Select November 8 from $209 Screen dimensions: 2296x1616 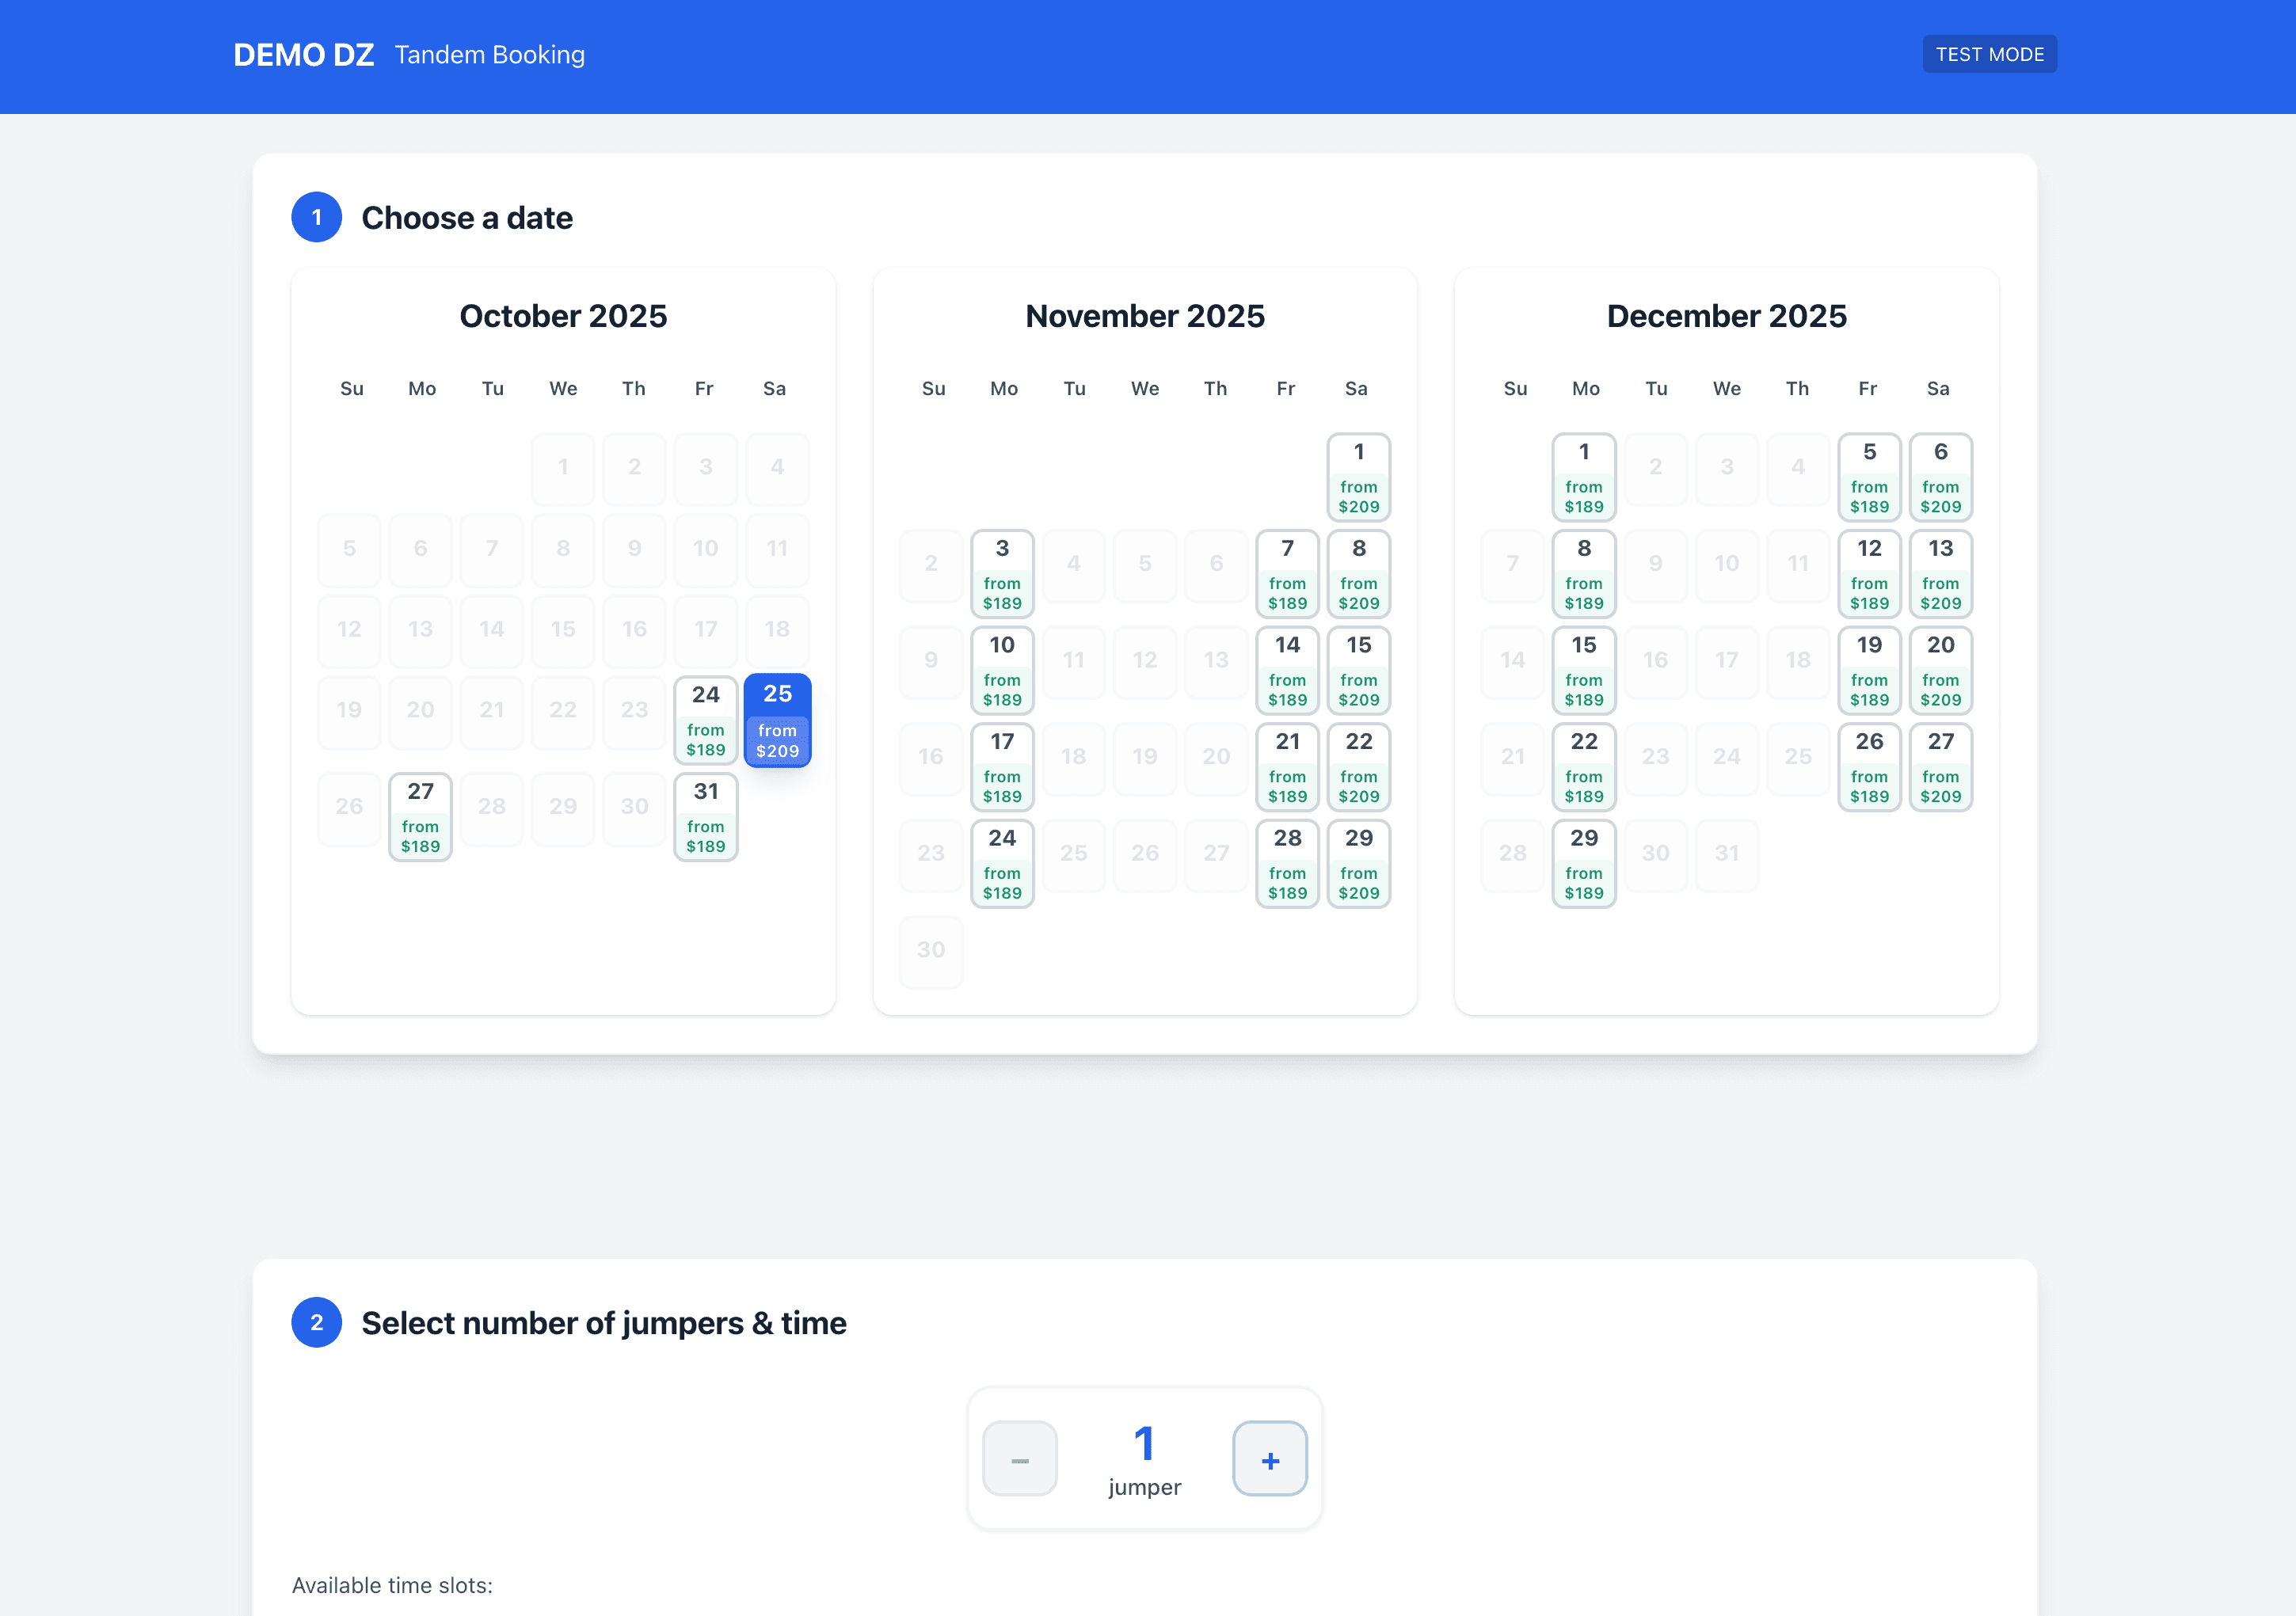pyautogui.click(x=1358, y=575)
